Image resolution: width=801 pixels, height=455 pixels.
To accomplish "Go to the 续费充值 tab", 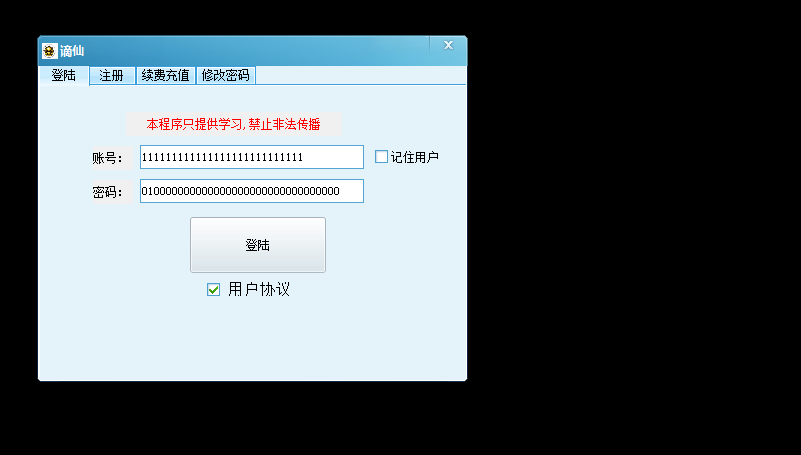I will [166, 76].
